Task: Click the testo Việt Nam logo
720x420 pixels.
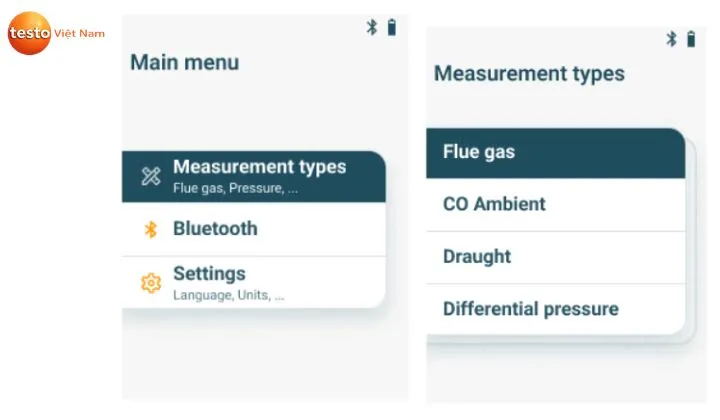Action: click(30, 34)
